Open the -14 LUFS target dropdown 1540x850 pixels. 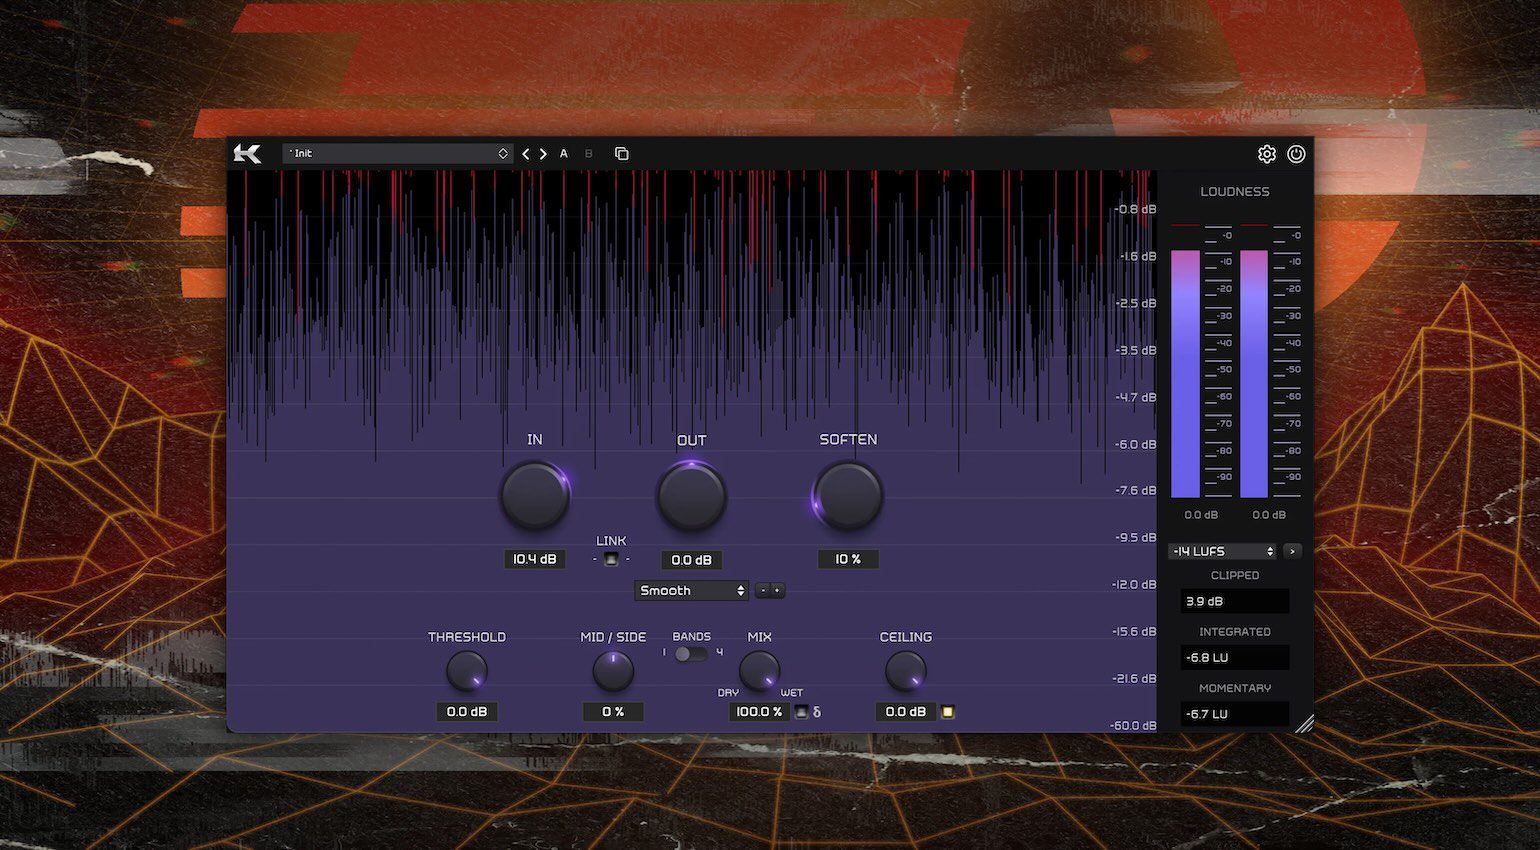pos(1222,551)
